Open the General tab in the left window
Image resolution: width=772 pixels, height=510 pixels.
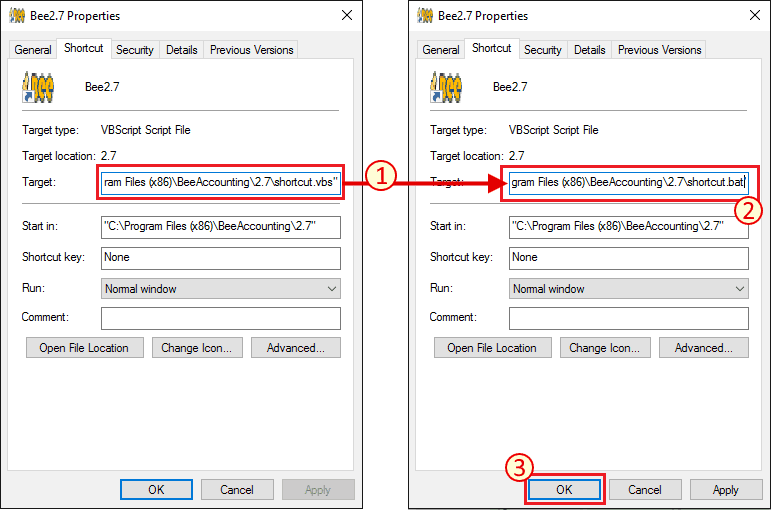click(x=33, y=50)
